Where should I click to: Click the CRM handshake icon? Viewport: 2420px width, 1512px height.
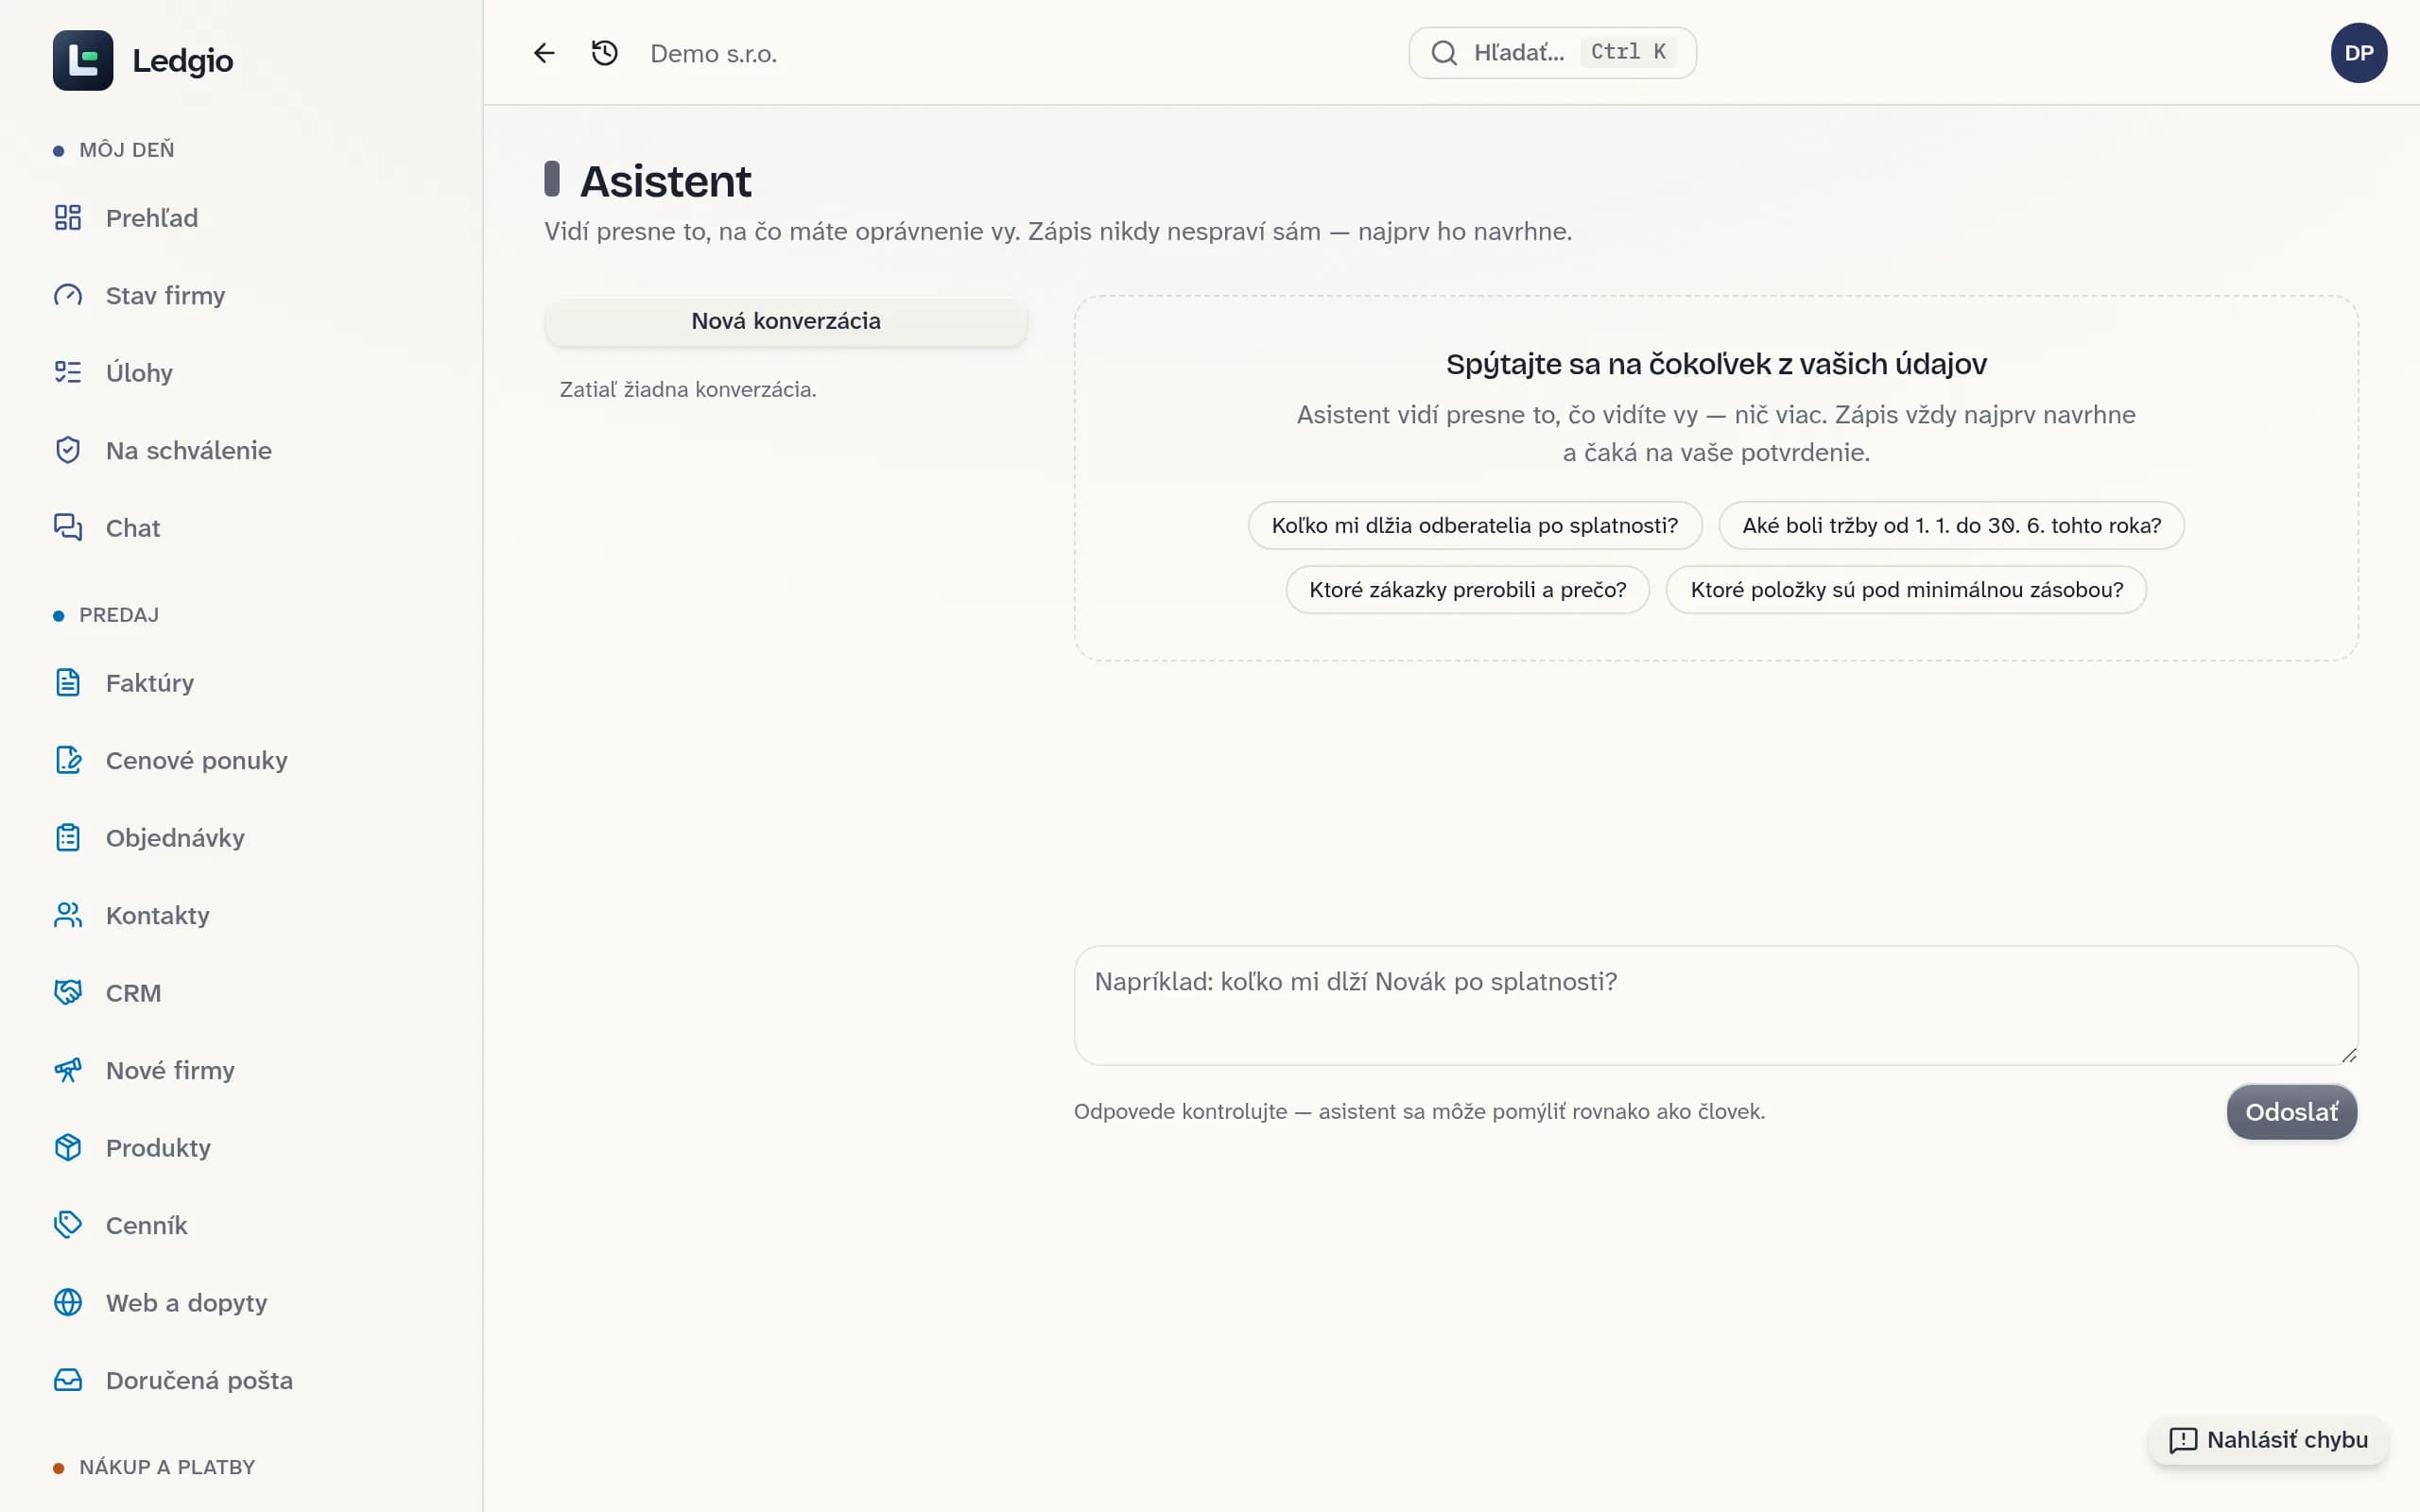click(x=68, y=993)
